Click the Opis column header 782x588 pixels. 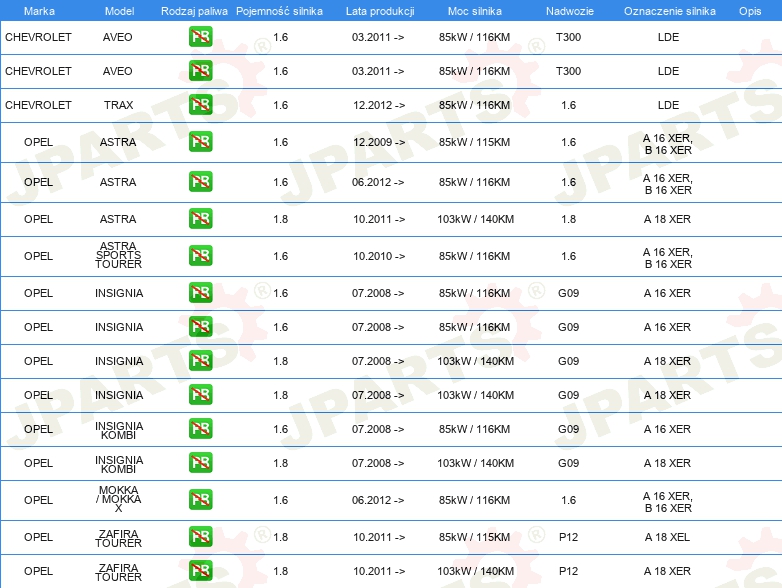750,11
